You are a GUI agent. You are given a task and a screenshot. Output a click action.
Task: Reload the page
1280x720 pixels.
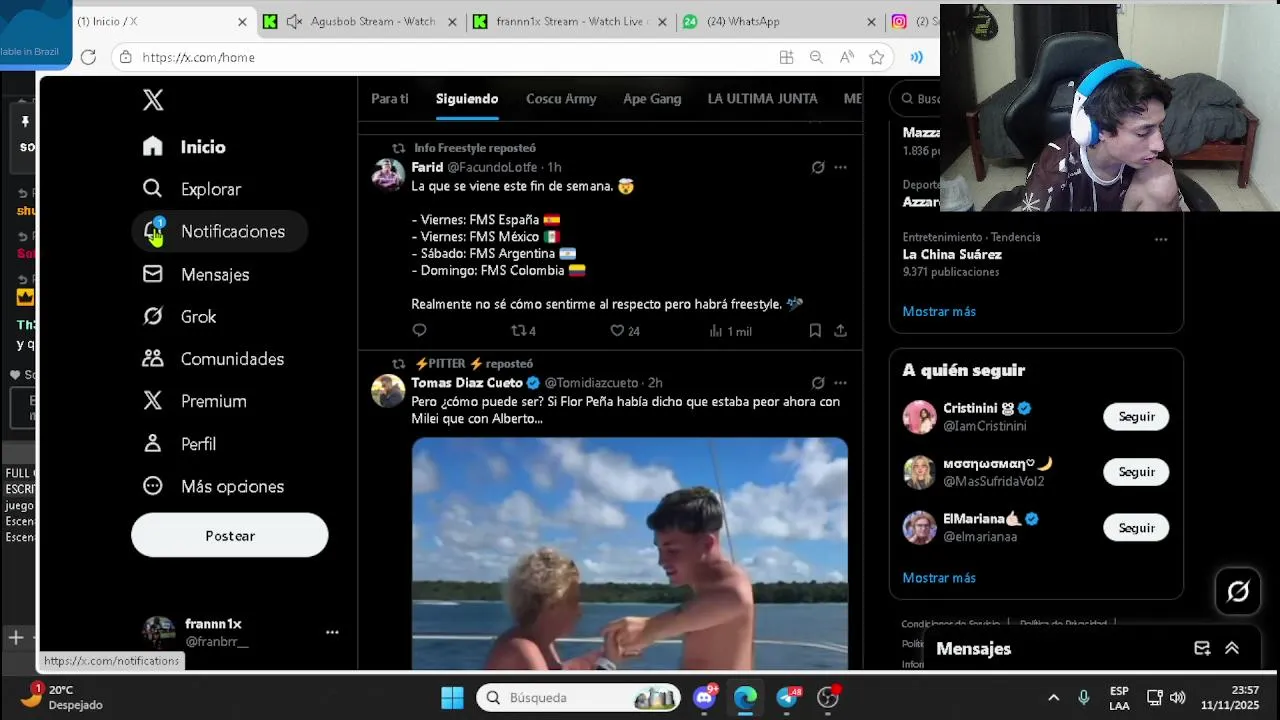[x=88, y=57]
